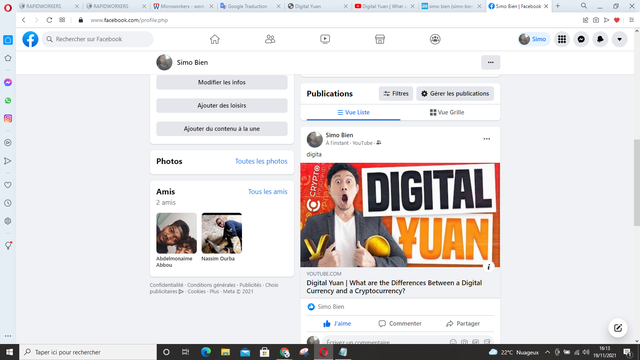Click the address bar URL
This screenshot has width=640, height=360.
[129, 20]
